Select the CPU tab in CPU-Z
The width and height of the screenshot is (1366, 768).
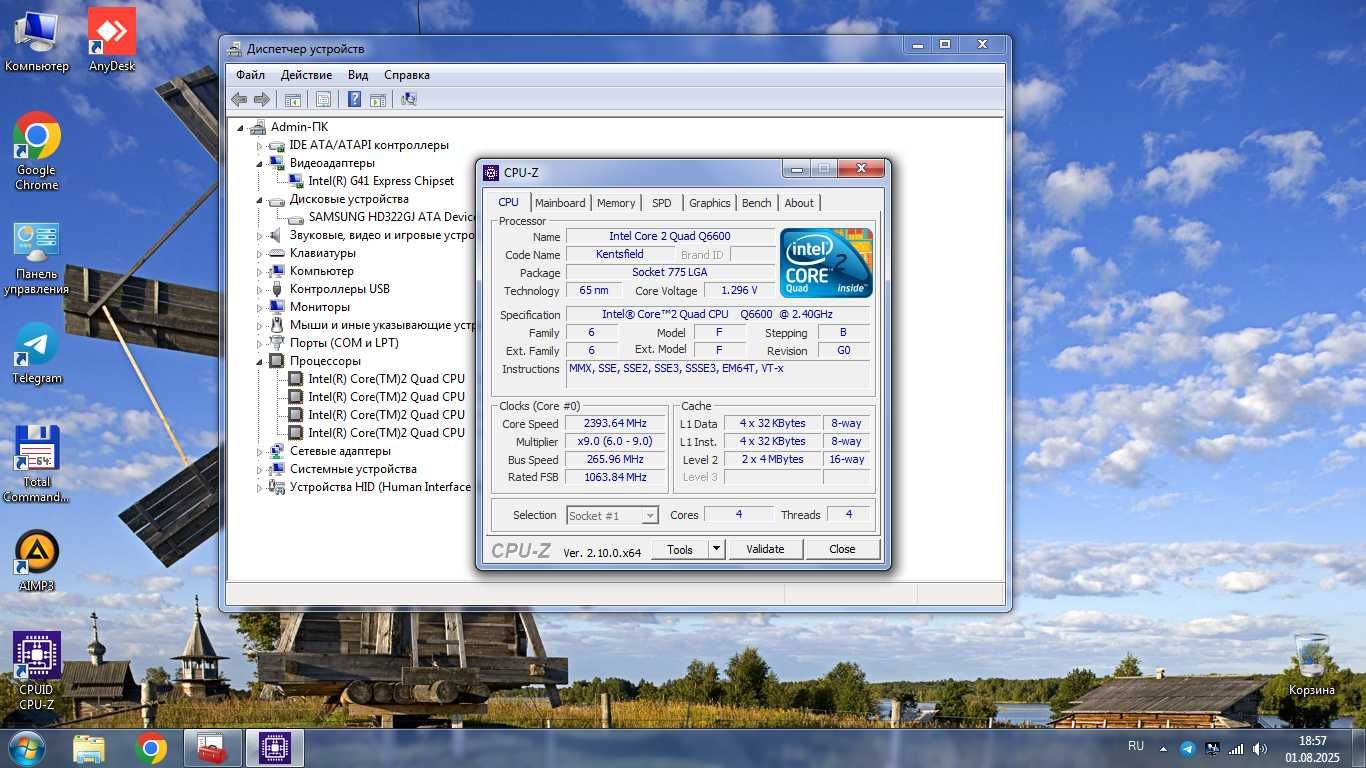pos(509,202)
